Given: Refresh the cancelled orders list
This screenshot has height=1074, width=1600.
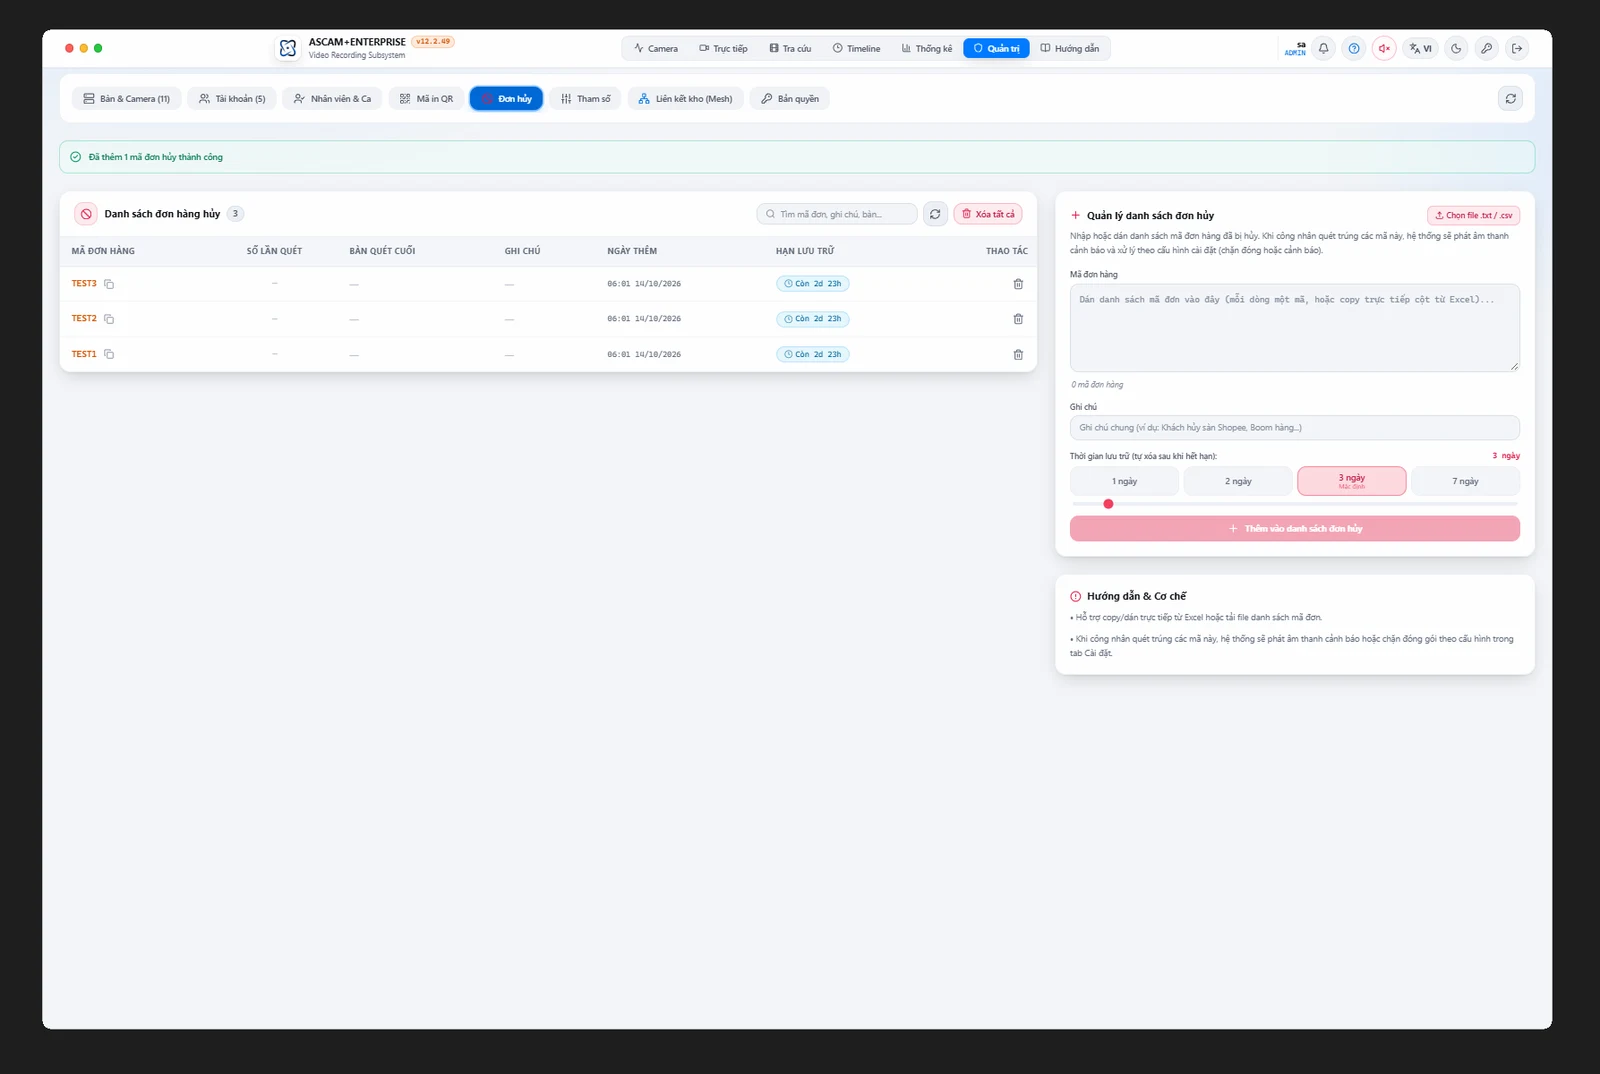Looking at the screenshot, I should 935,214.
